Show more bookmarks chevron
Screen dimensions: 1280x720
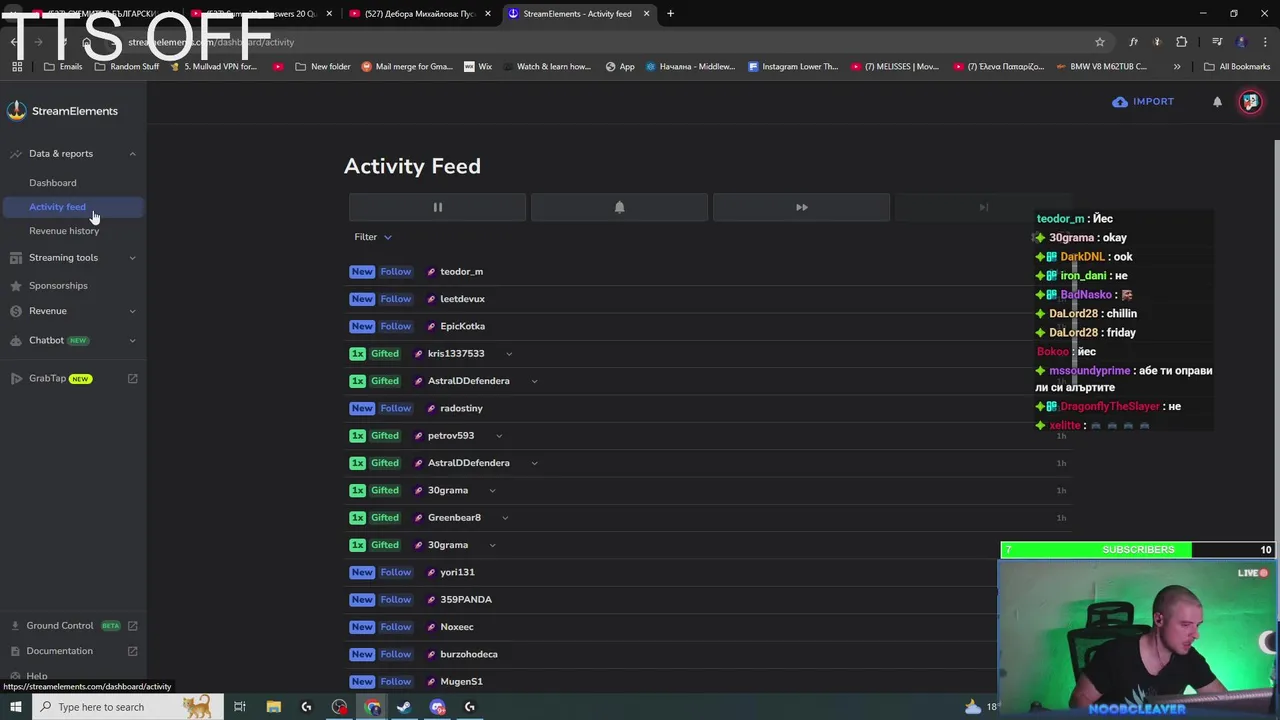pyautogui.click(x=1177, y=67)
